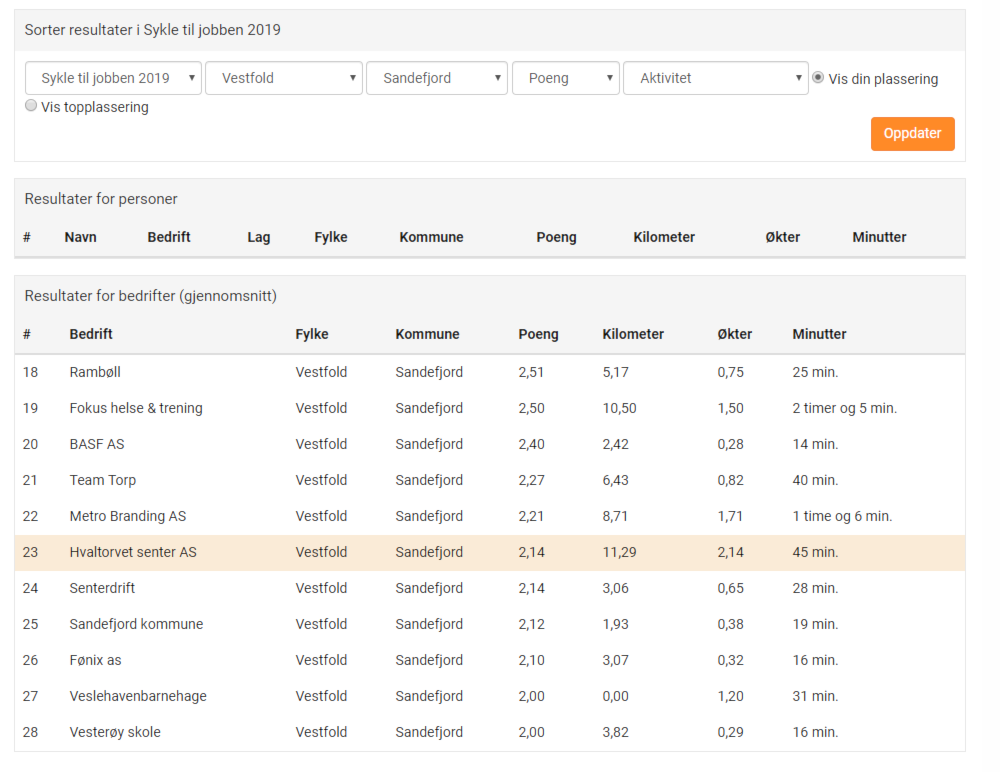Click the Metro Branding AS name
This screenshot has height=772, width=1000.
[128, 516]
